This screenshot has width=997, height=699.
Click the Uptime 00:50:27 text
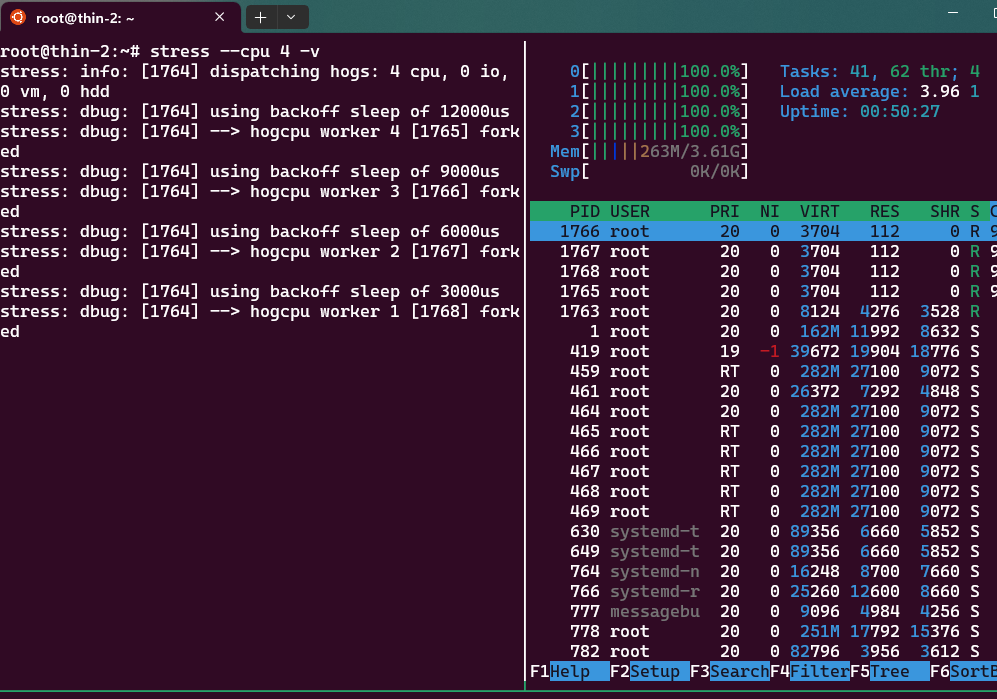(860, 111)
